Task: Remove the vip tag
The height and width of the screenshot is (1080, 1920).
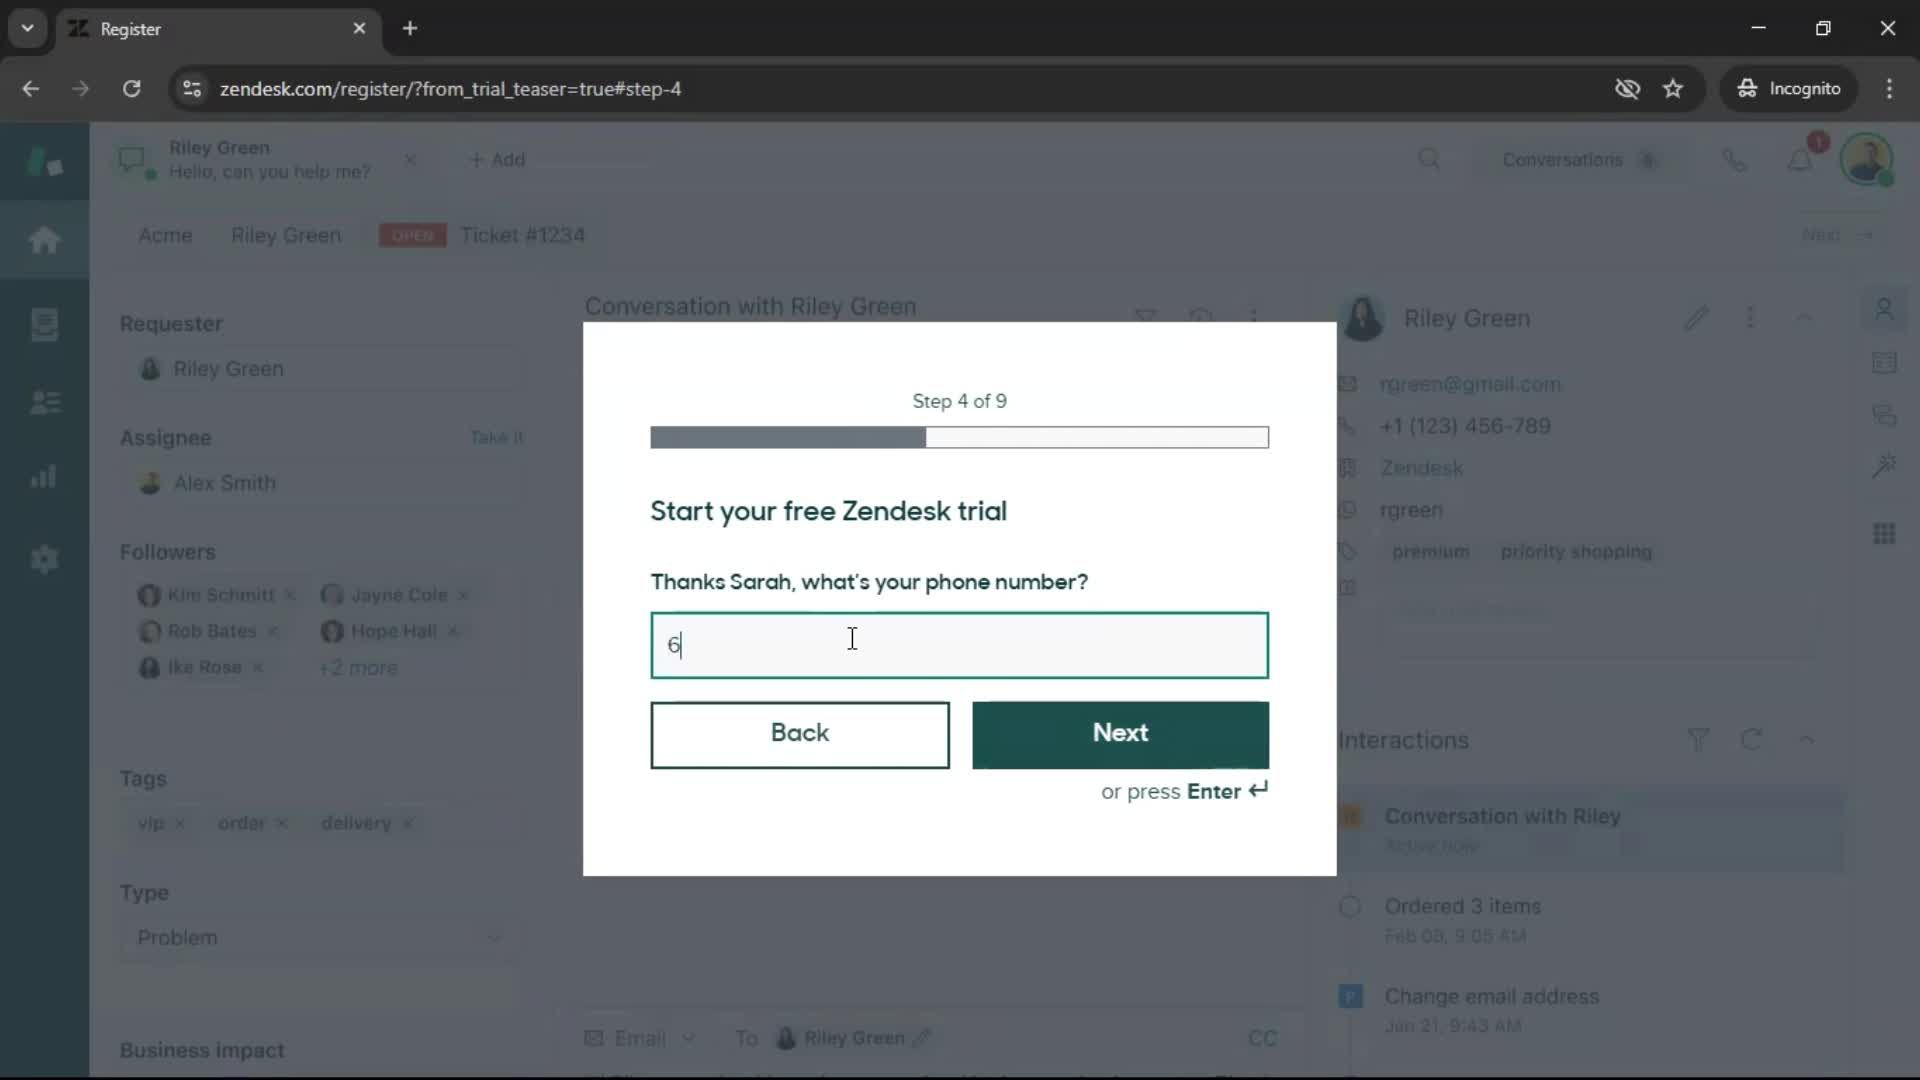Action: (180, 823)
